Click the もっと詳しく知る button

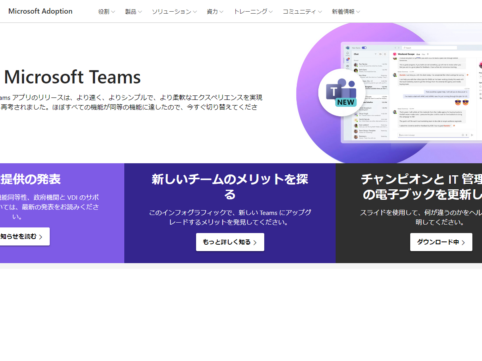[x=230, y=242]
